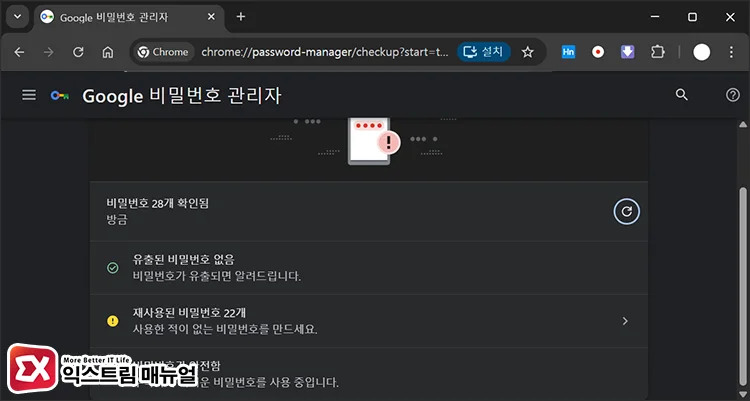Click the vertical scrollbar thumb
The width and height of the screenshot is (750, 401).
[x=743, y=287]
